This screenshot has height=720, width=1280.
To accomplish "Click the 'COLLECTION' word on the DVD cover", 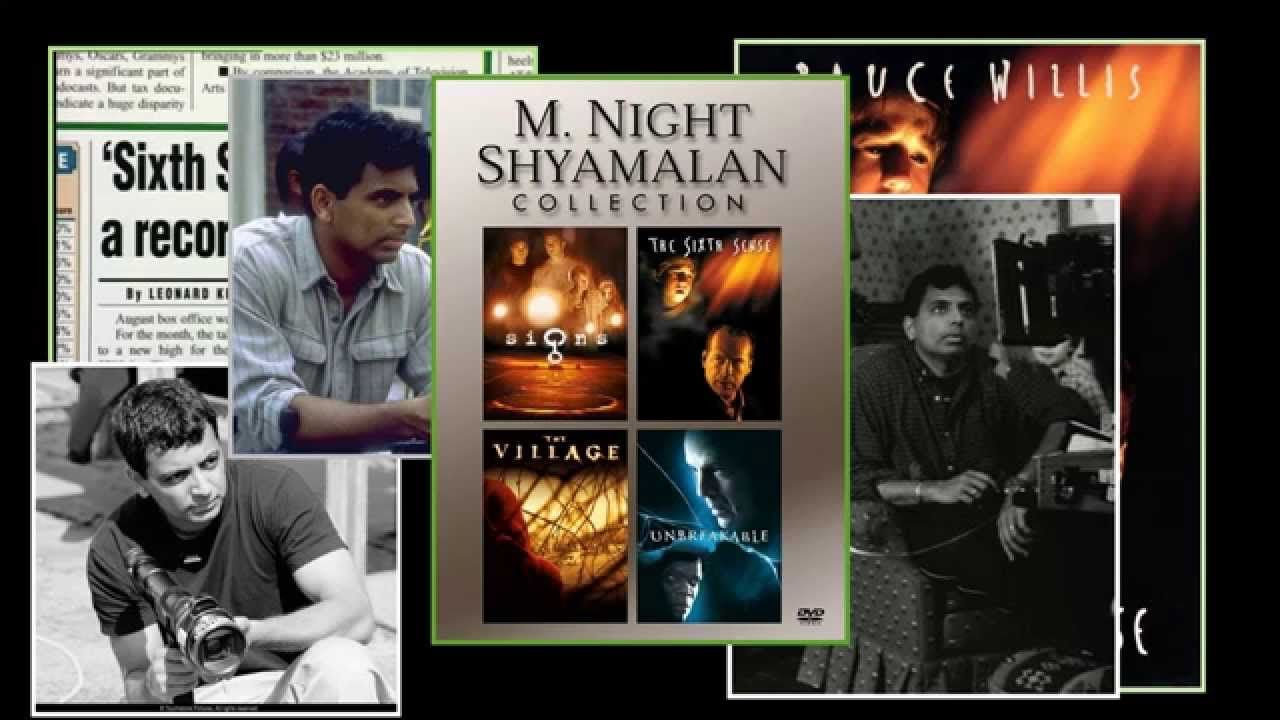I will (629, 203).
